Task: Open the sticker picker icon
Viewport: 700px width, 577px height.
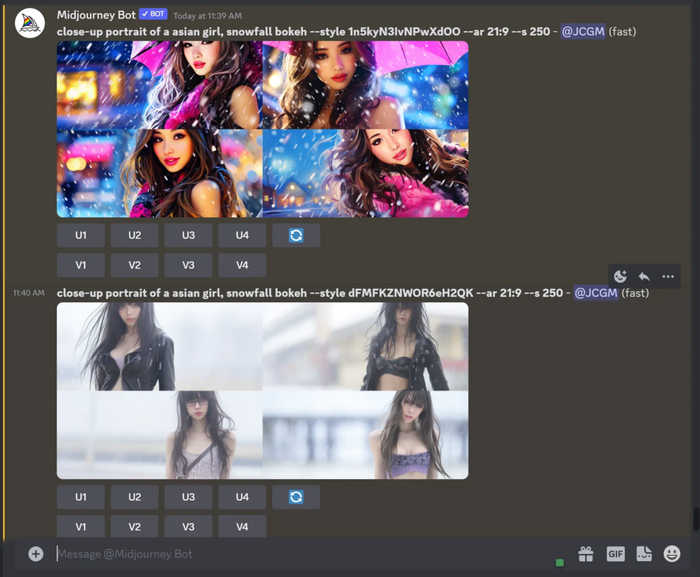Action: (644, 554)
